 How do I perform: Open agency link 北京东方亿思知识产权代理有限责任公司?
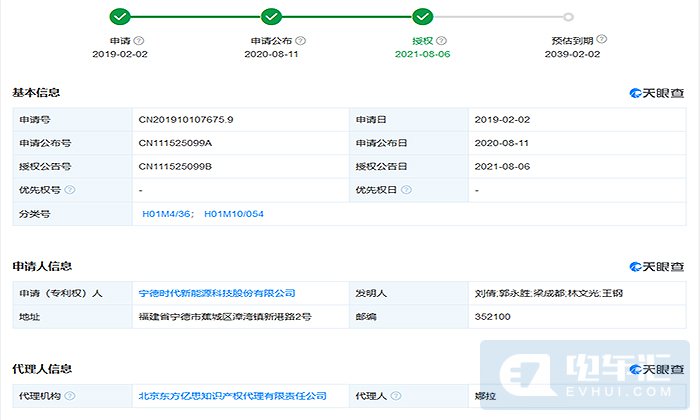[233, 396]
